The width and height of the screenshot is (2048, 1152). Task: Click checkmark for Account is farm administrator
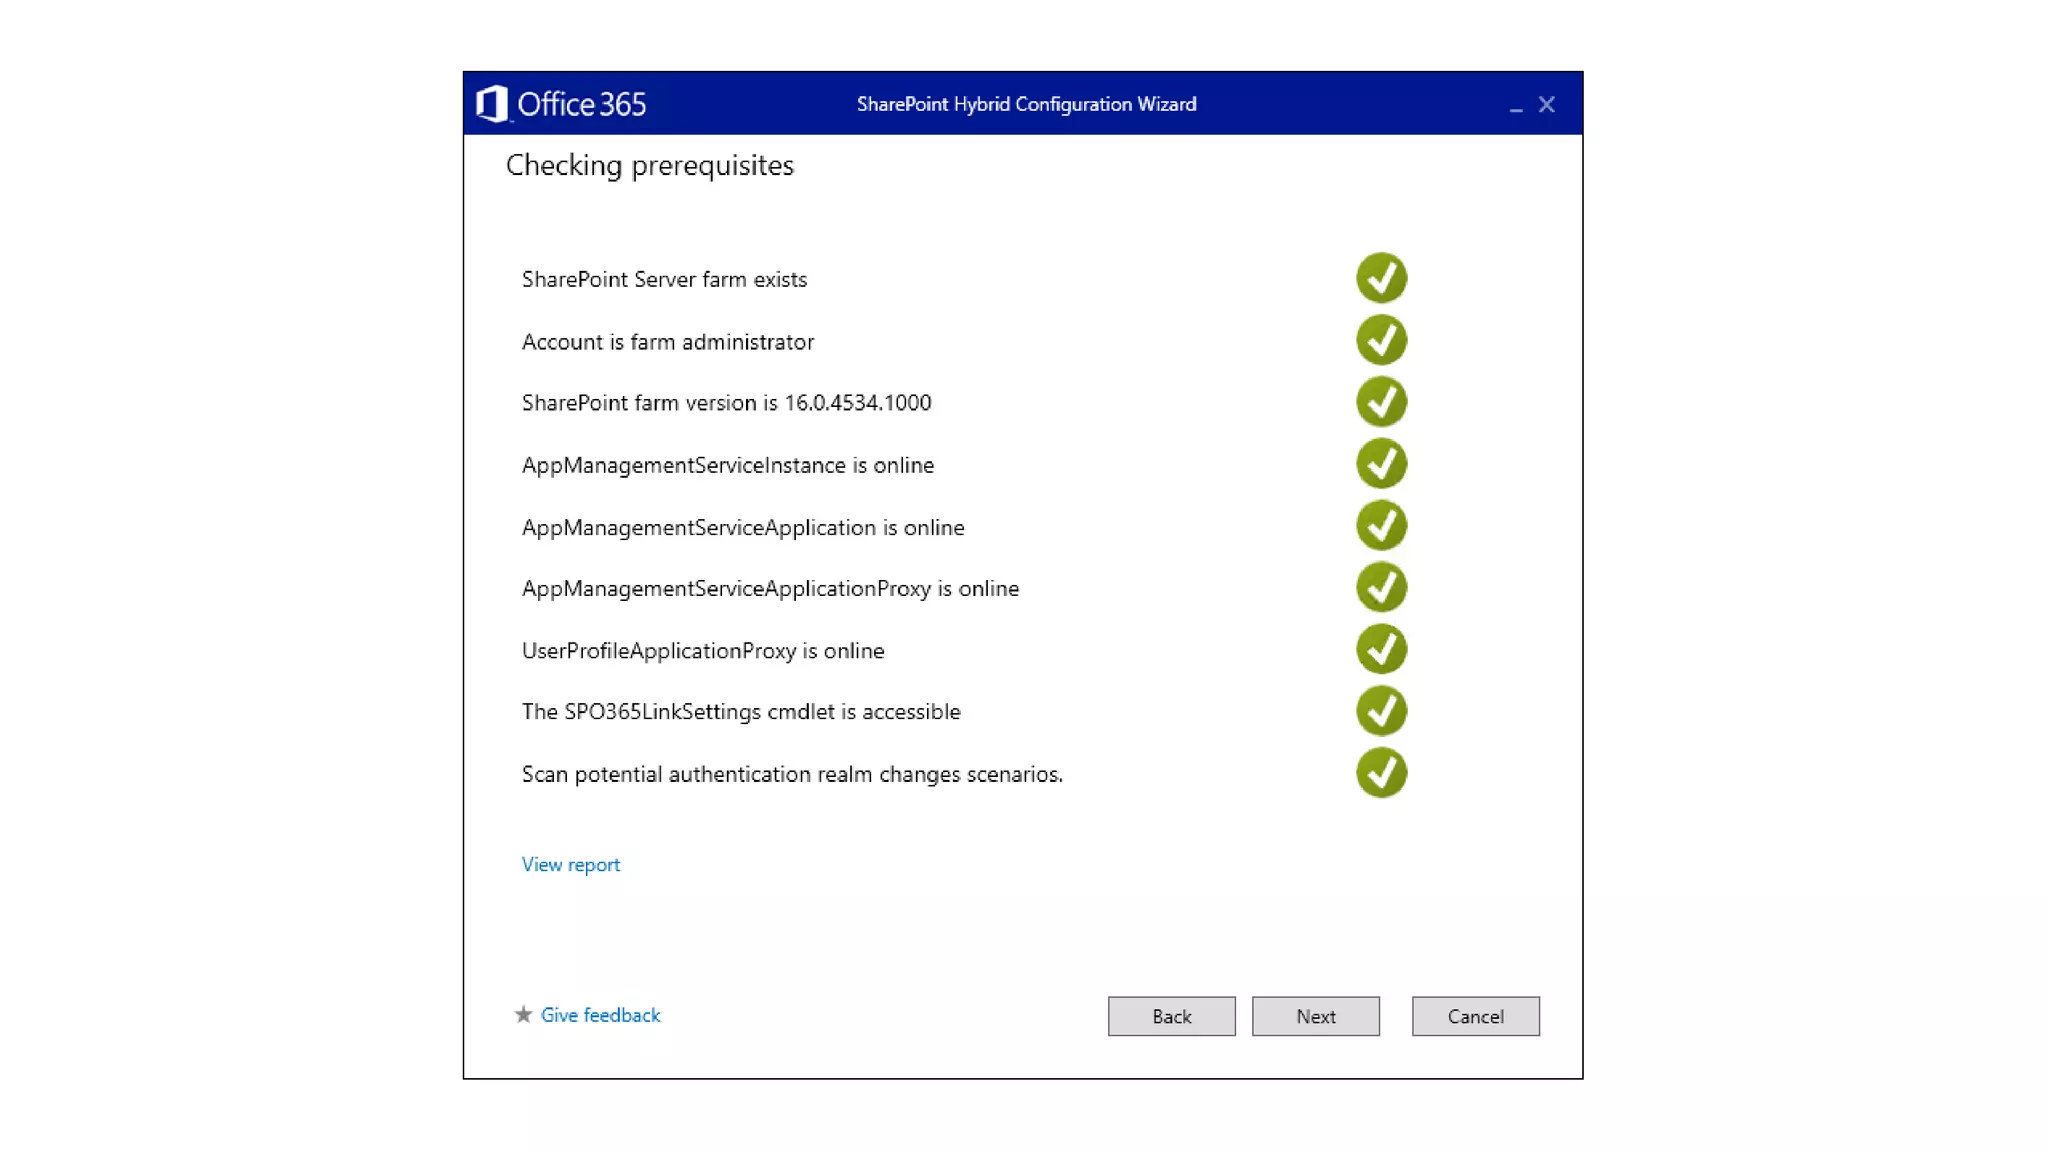(x=1381, y=340)
